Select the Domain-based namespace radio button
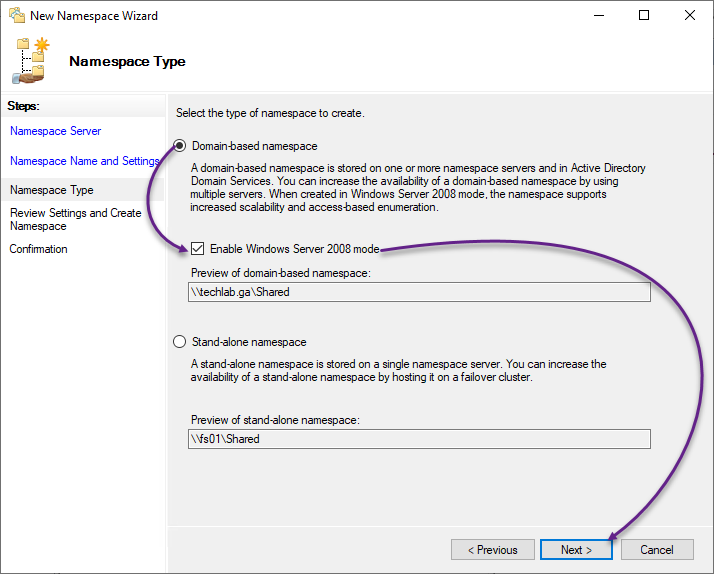714x574 pixels. (x=179, y=146)
